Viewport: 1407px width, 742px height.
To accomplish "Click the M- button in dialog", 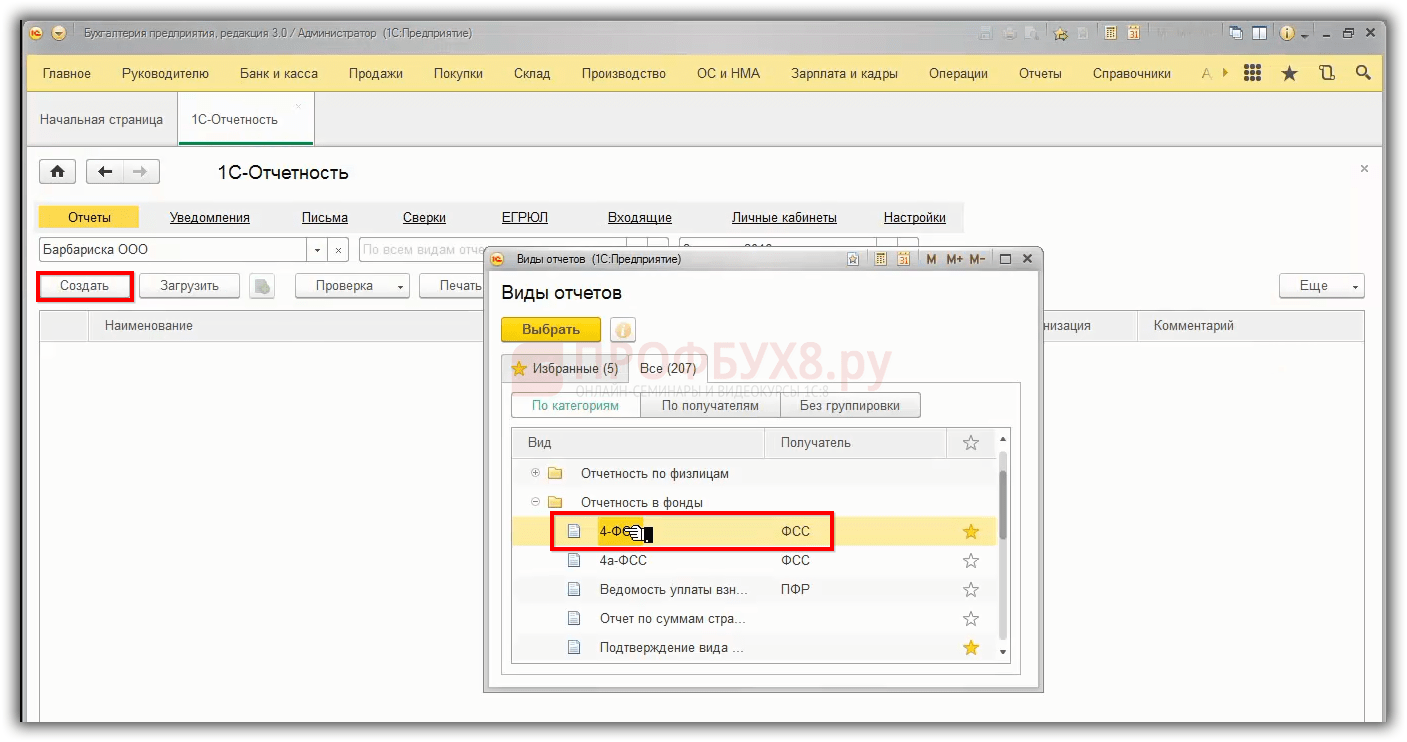I will click(977, 259).
